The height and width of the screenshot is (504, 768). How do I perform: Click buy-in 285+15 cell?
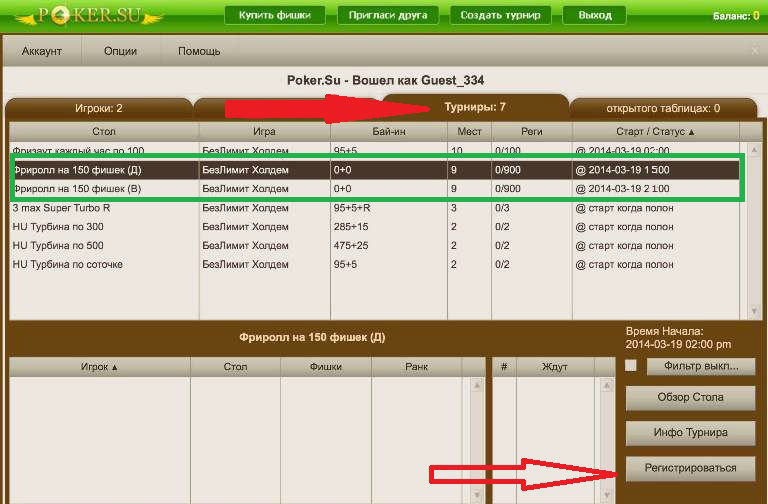[389, 227]
